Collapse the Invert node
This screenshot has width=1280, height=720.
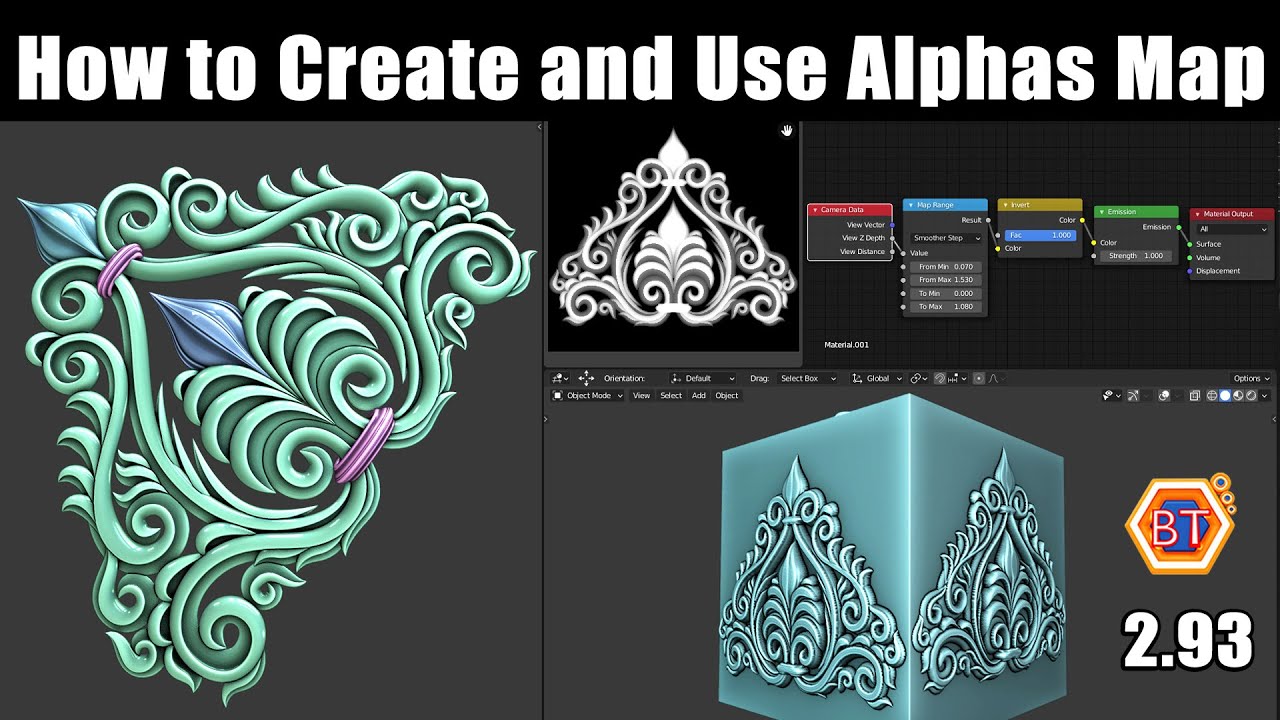[1005, 205]
